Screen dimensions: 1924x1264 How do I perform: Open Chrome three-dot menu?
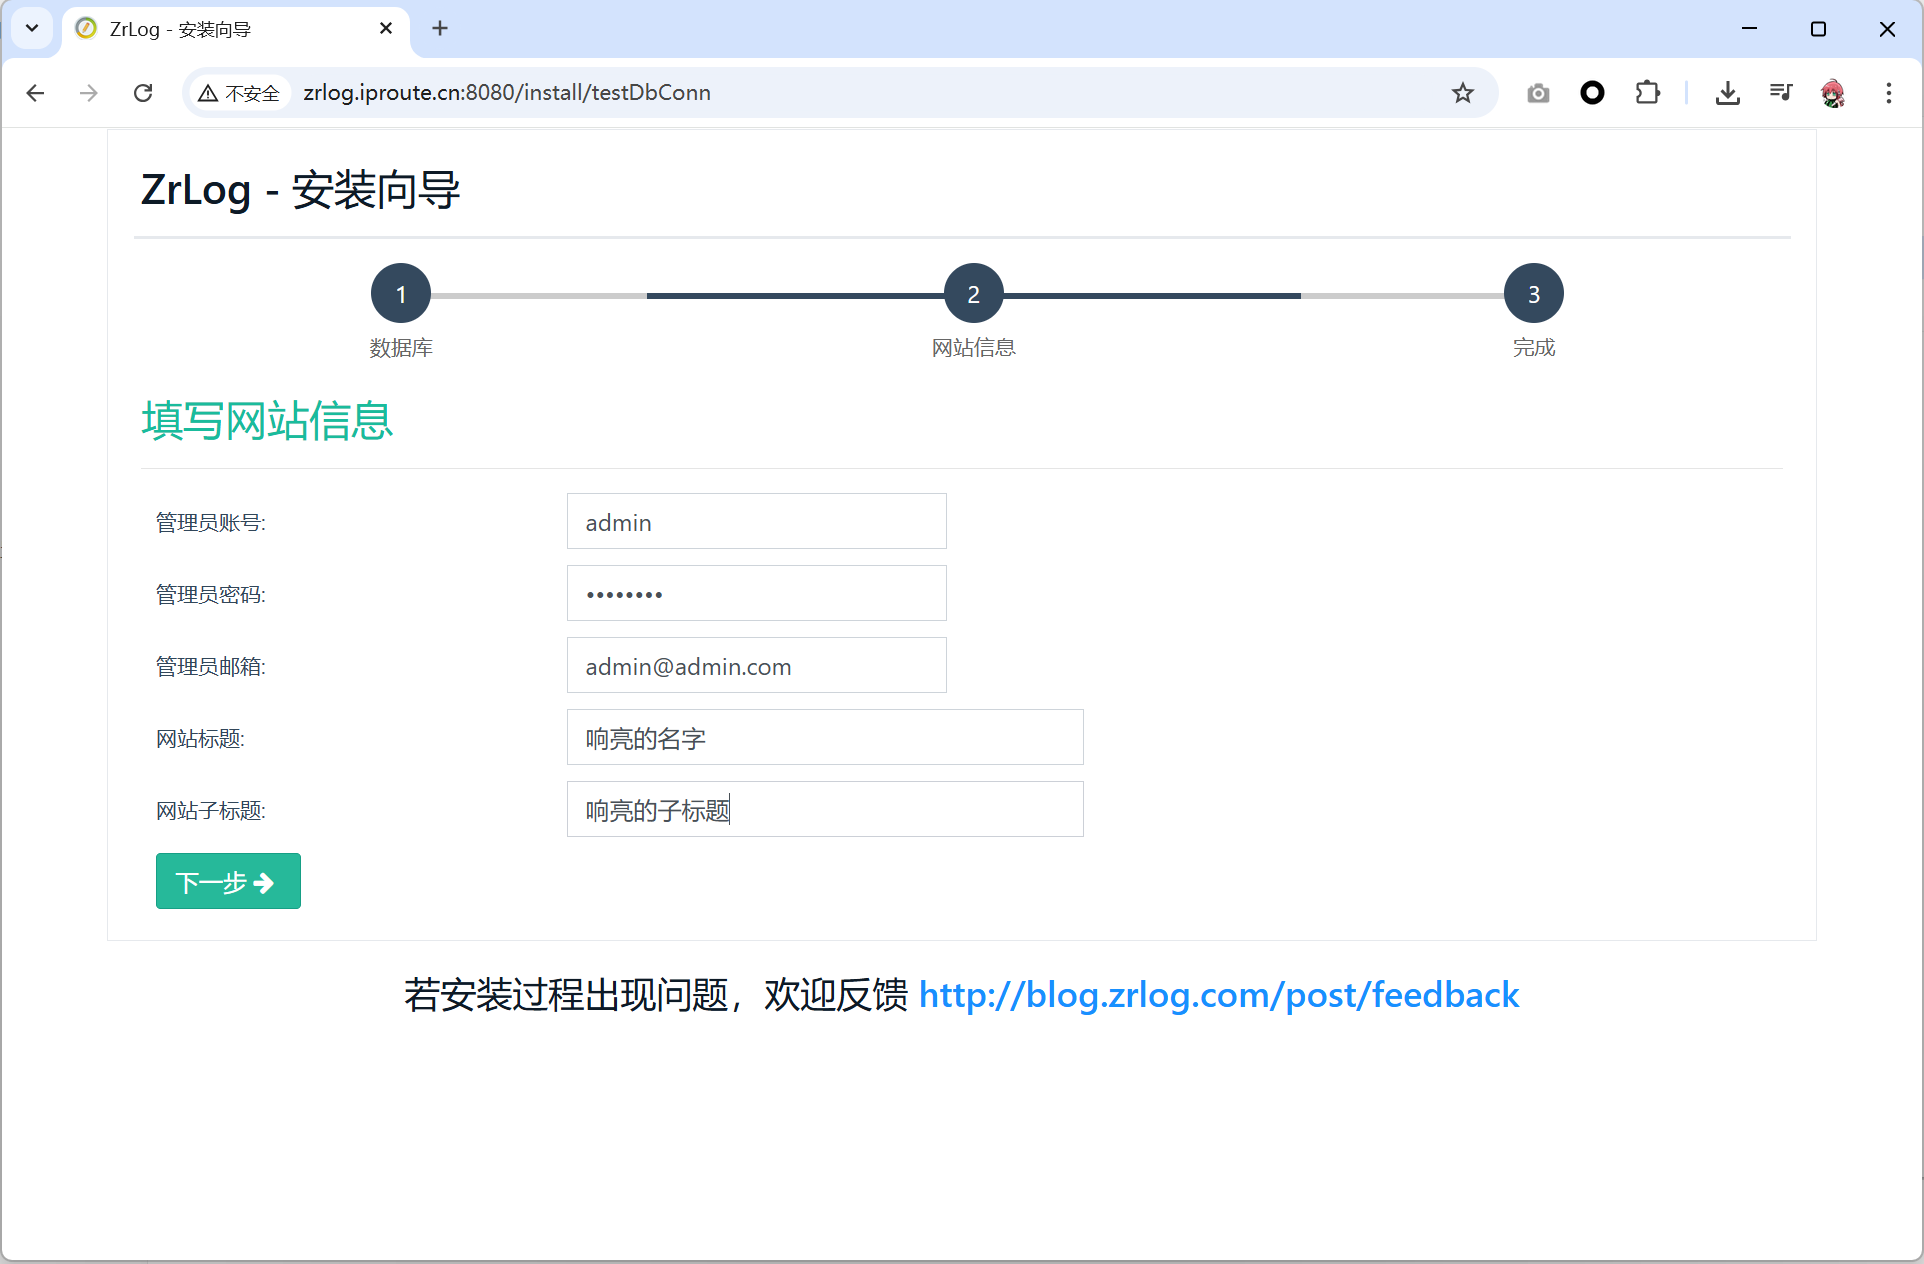[x=1888, y=93]
